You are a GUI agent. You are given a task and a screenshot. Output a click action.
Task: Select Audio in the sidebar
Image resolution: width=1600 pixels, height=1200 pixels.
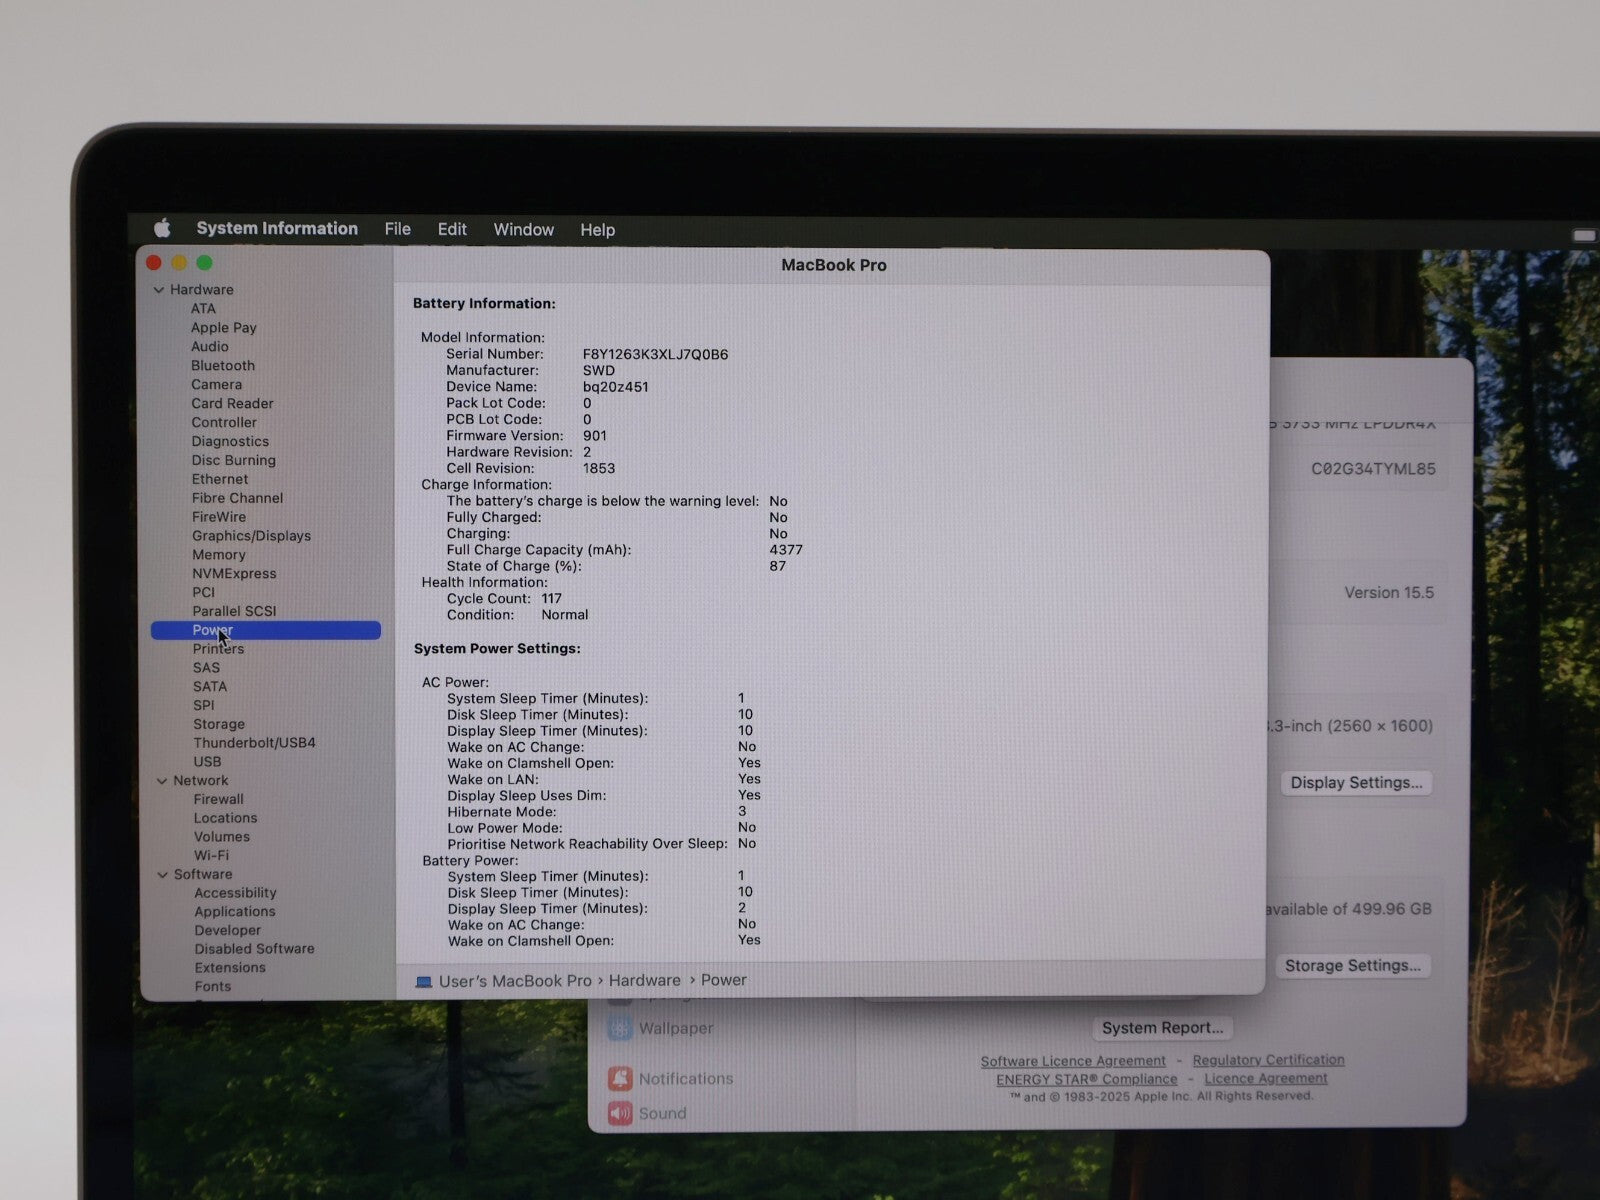click(210, 346)
